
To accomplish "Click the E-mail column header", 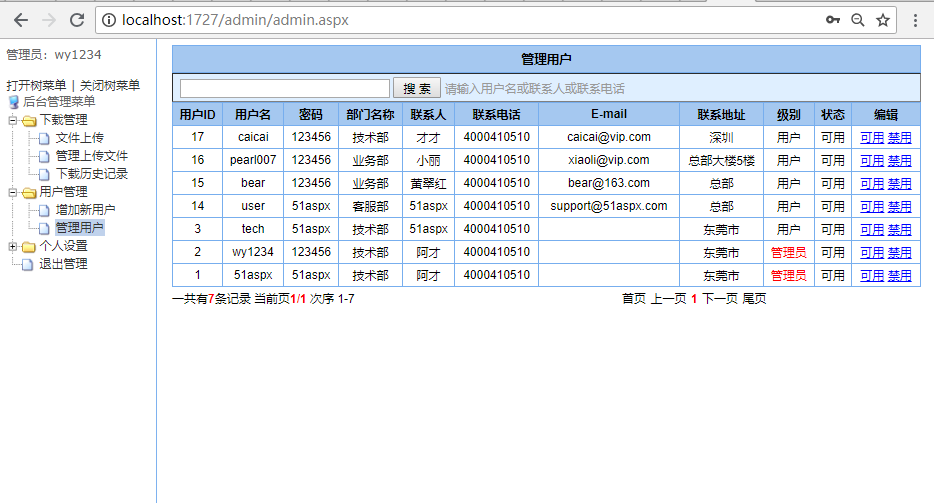I will [x=609, y=114].
